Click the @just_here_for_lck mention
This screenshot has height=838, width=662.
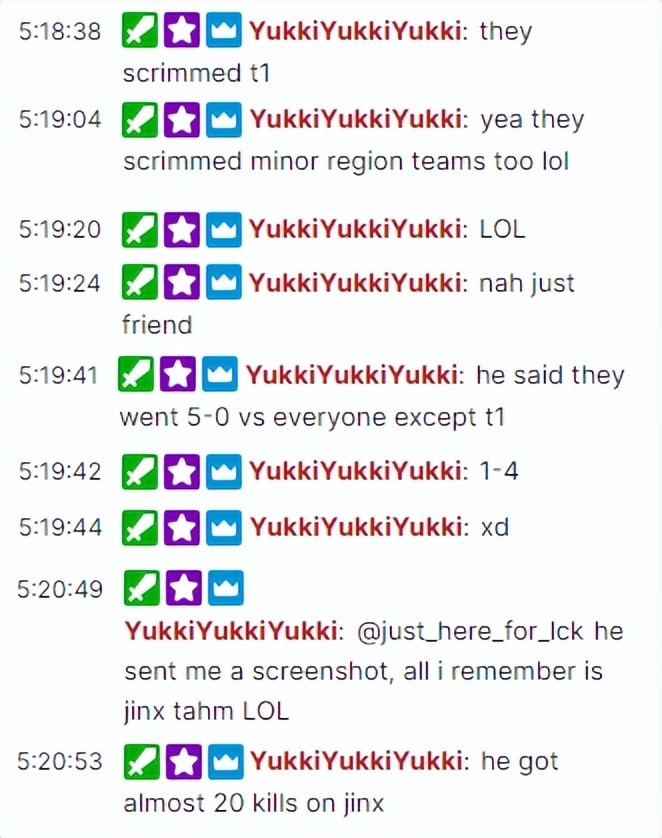(469, 631)
